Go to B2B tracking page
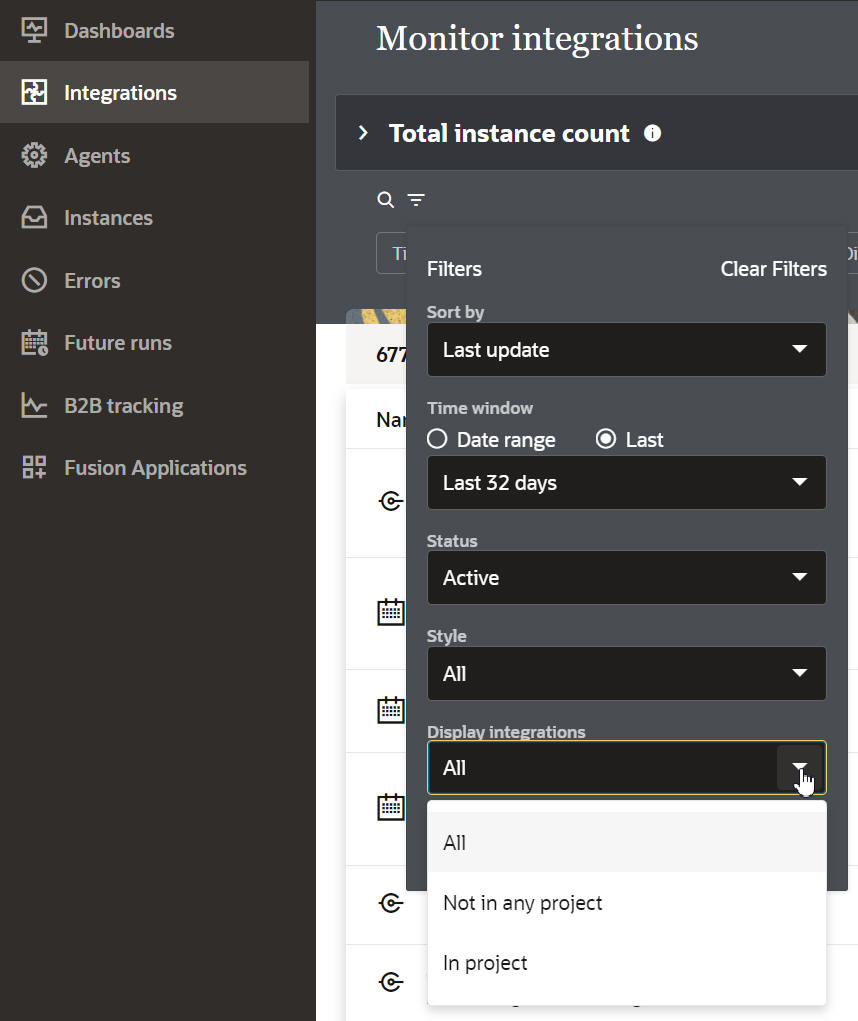Screen dimensions: 858x1021 coord(123,406)
